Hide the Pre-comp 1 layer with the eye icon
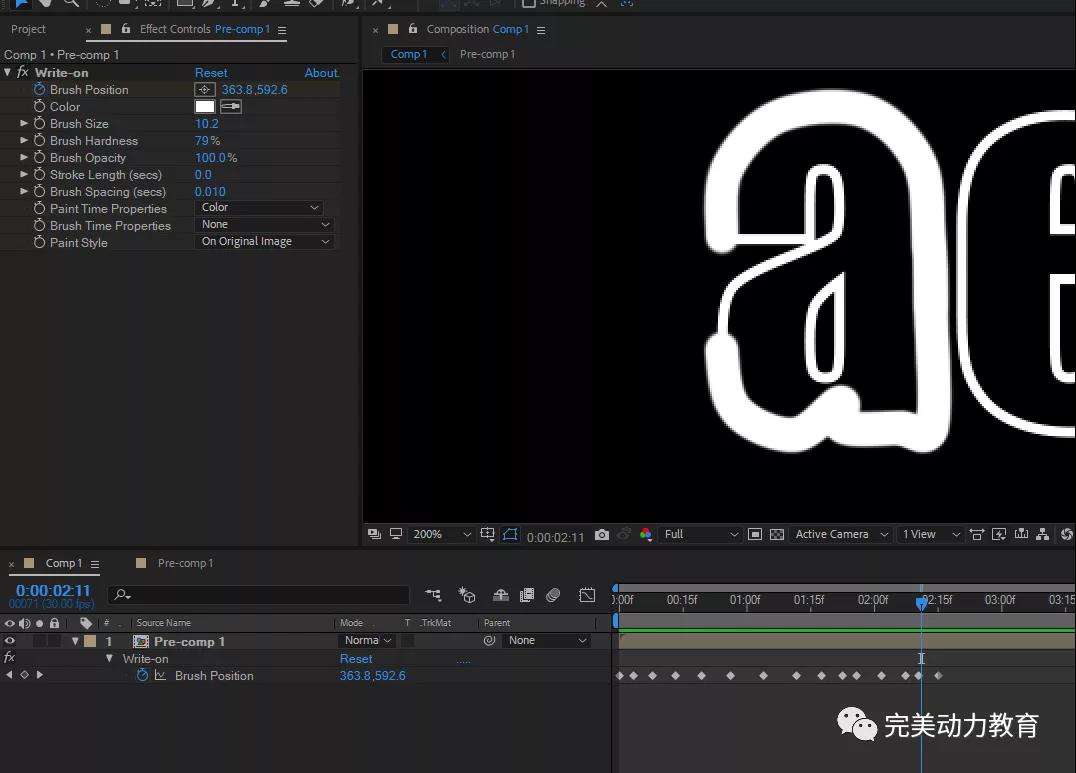Image resolution: width=1076 pixels, height=773 pixels. 10,641
